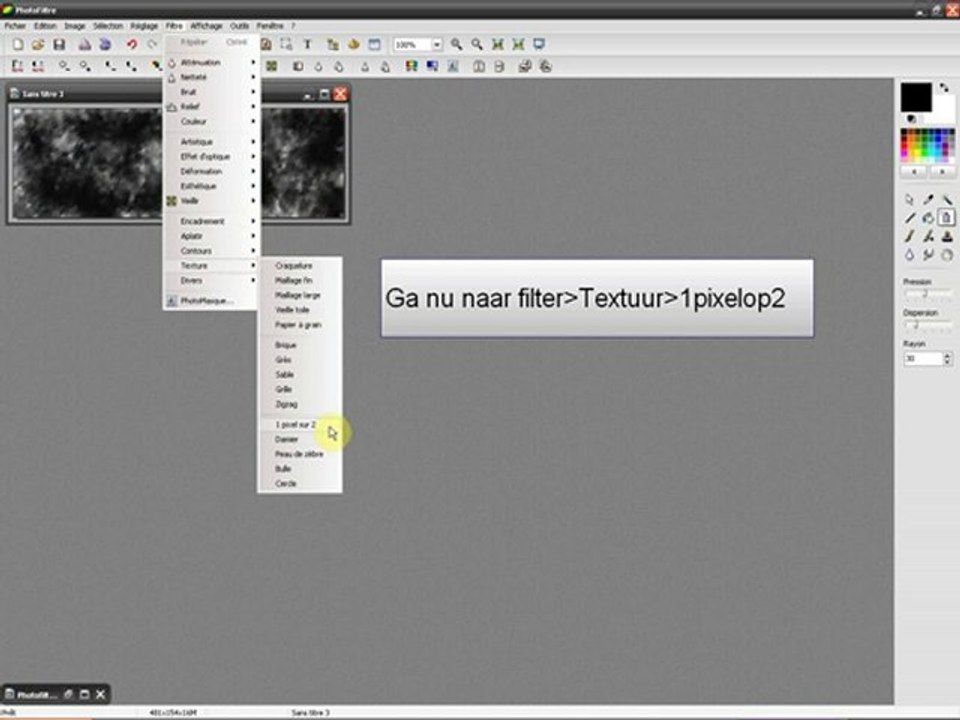Viewport: 960px width, 720px height.
Task: Select the paintbrush tool
Action: click(x=909, y=236)
